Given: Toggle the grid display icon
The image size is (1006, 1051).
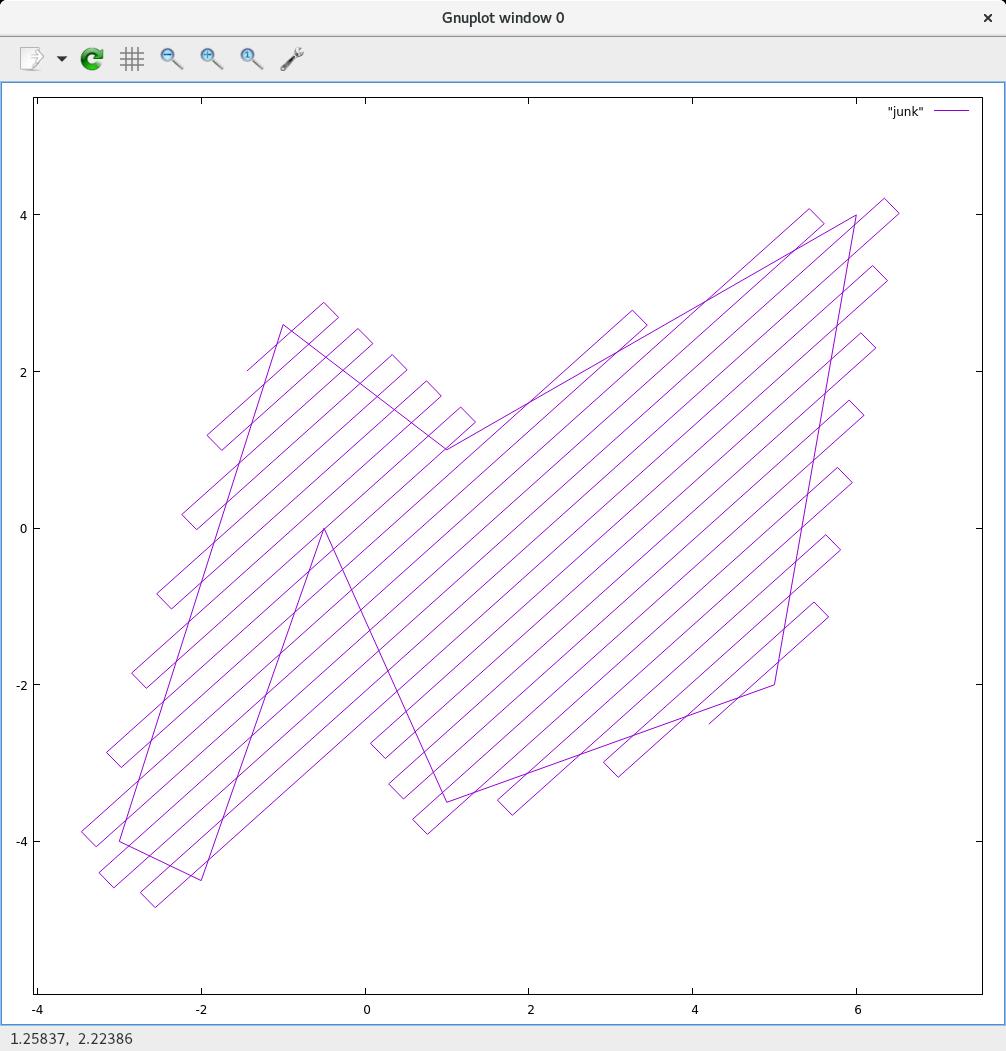Looking at the screenshot, I should coord(132,59).
